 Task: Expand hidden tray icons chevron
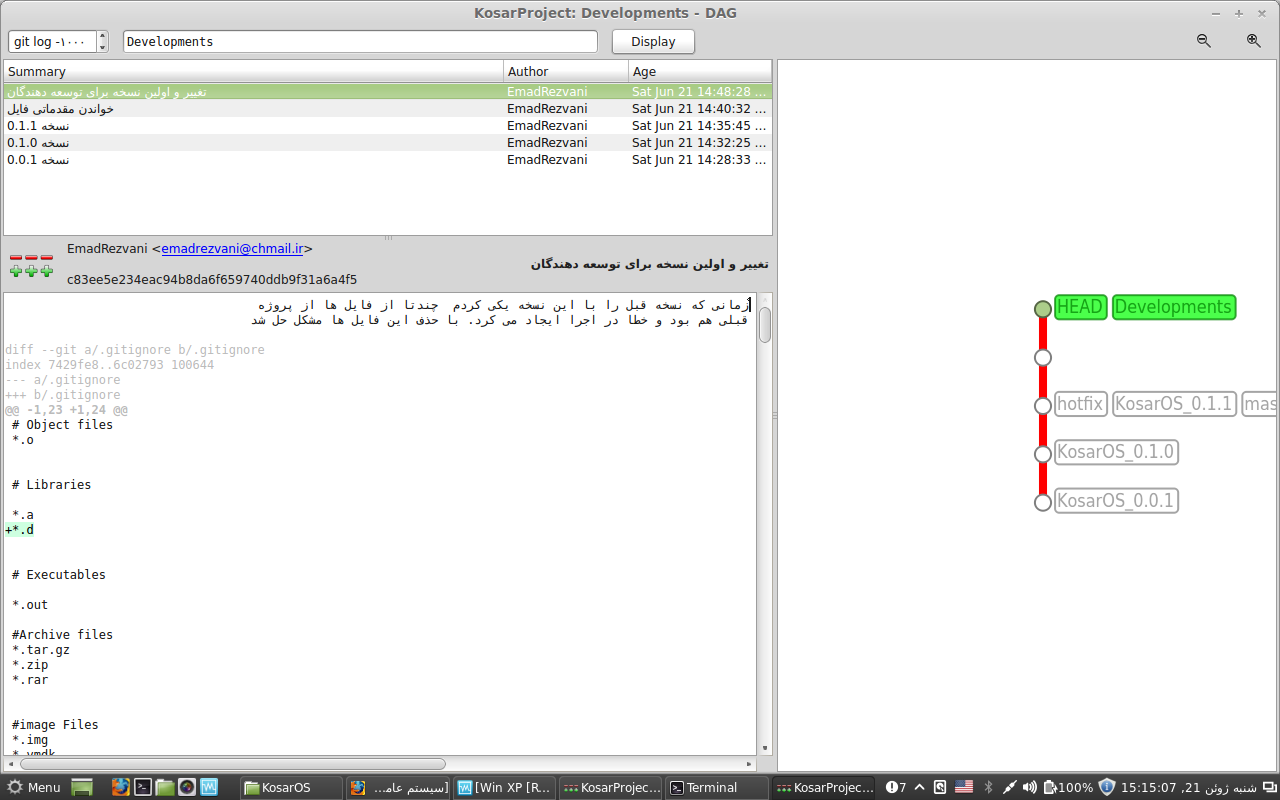[x=919, y=787]
